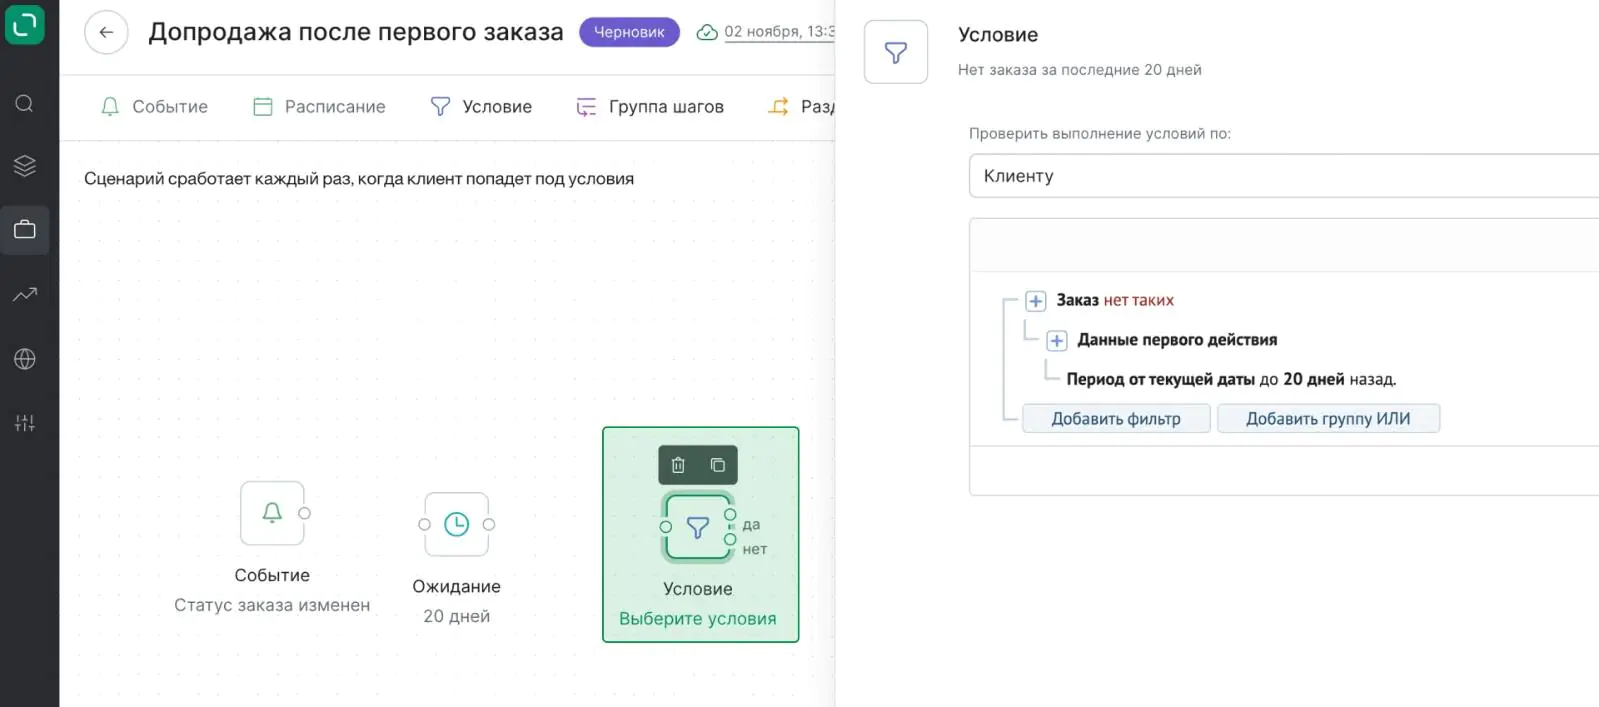Click the scenario title 'Допродажа после первого заказа'
Image resolution: width=1599 pixels, height=707 pixels.
pos(356,32)
